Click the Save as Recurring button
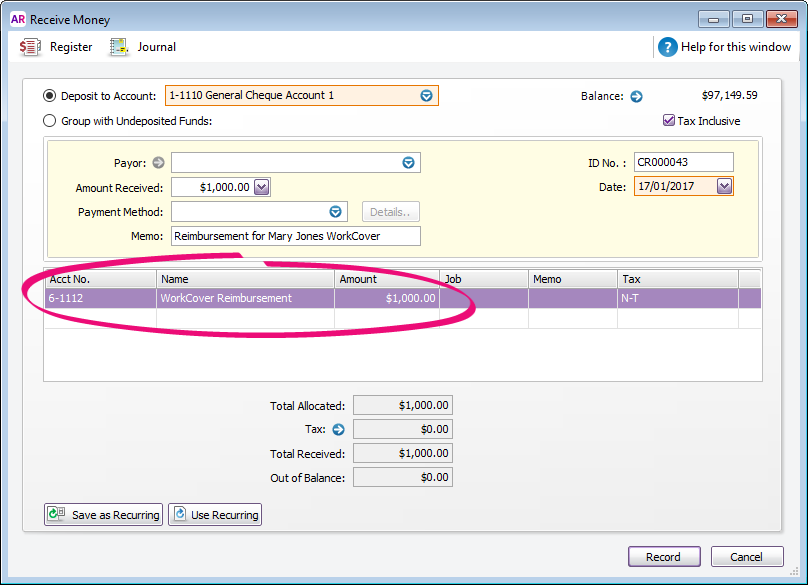The width and height of the screenshot is (808, 585). (x=104, y=515)
